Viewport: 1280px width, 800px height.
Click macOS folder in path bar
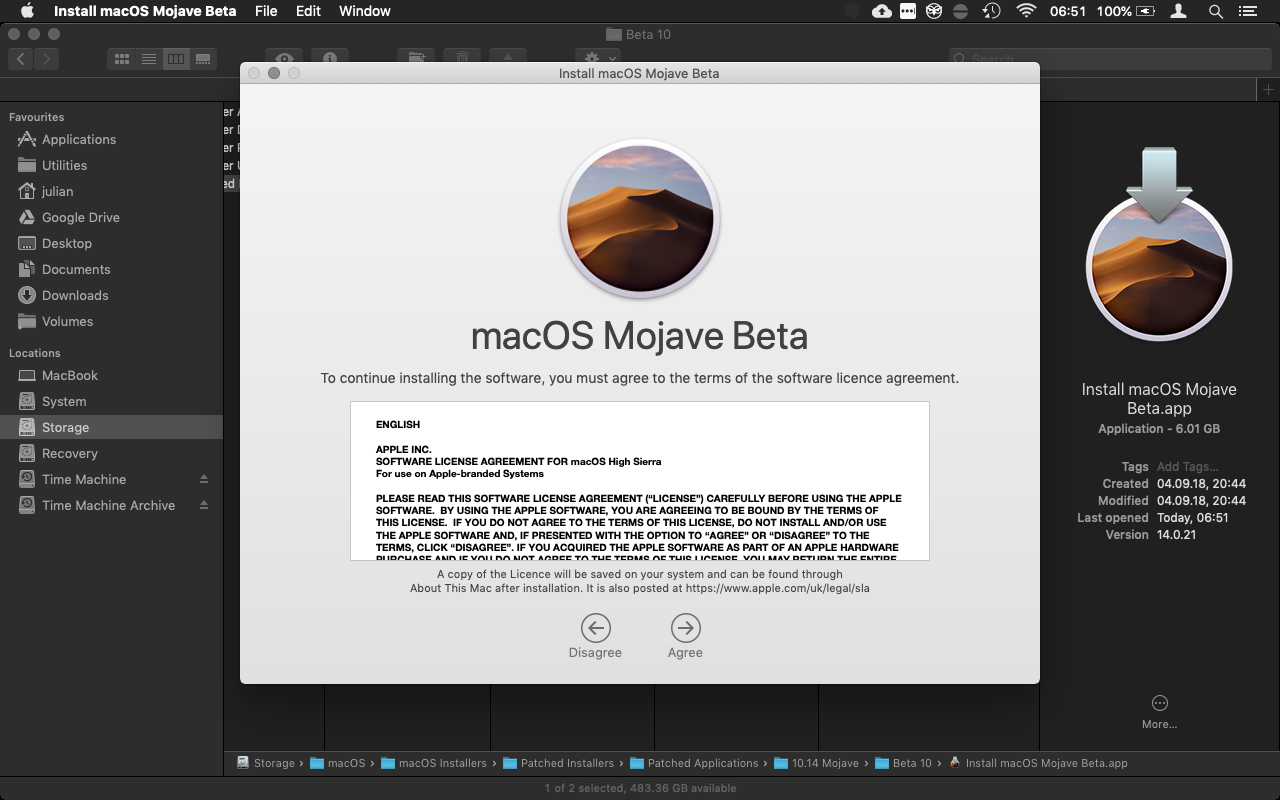tap(338, 763)
